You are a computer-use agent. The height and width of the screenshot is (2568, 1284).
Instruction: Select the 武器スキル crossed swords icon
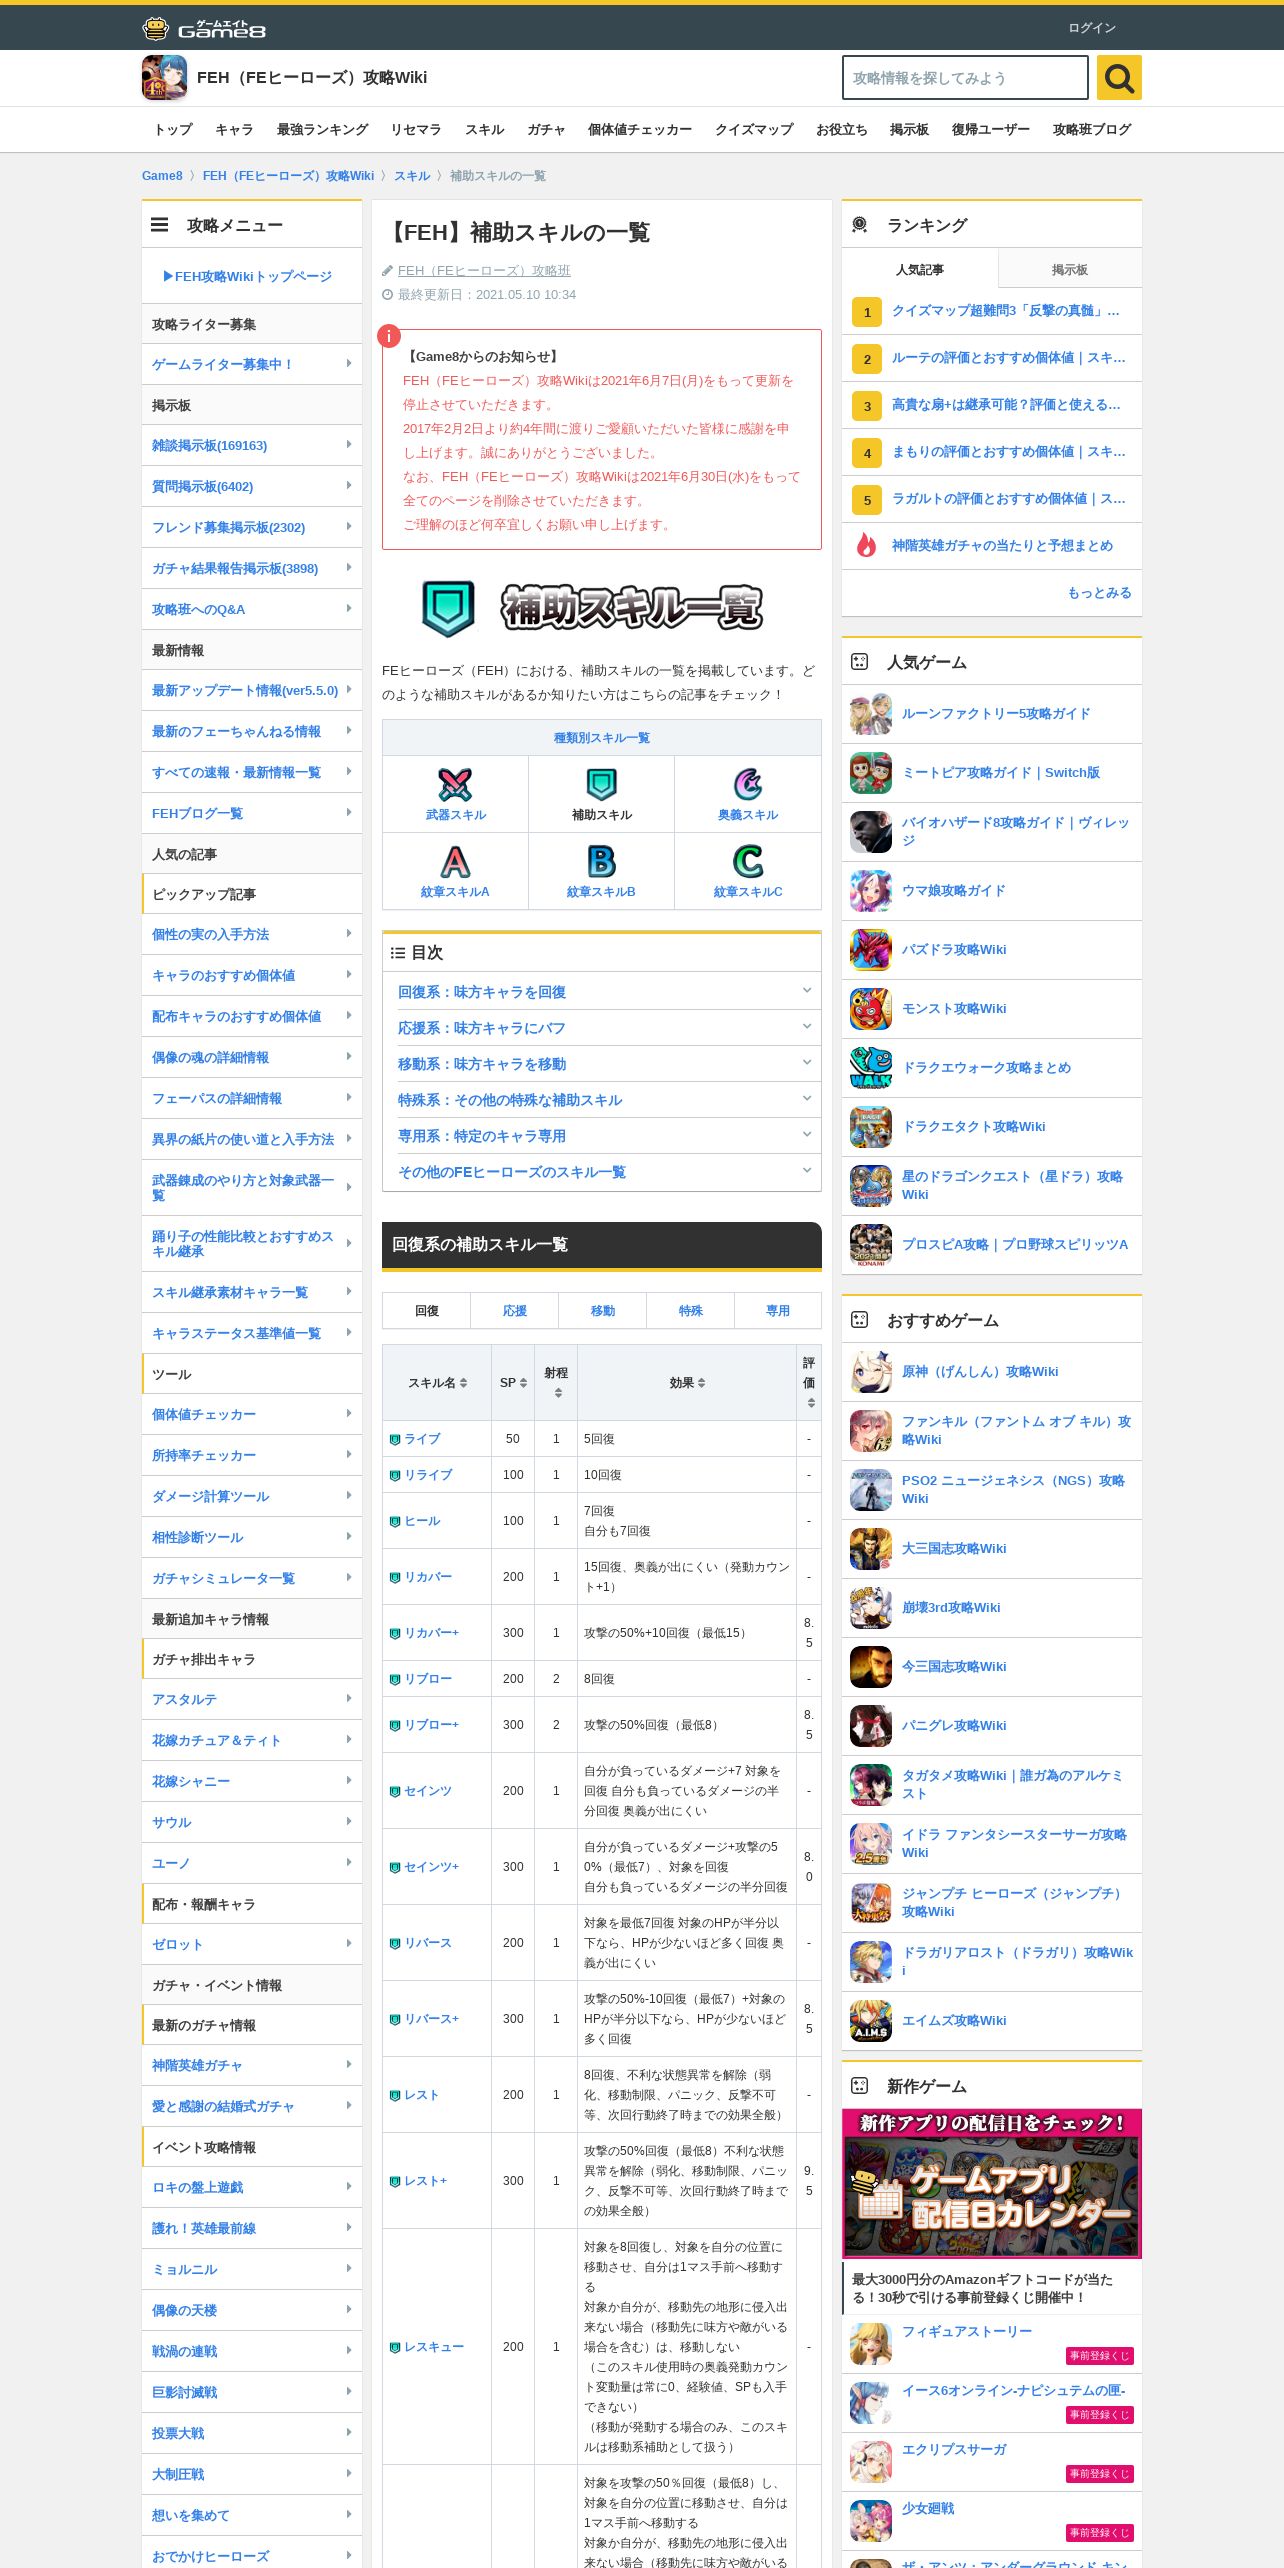coord(455,785)
